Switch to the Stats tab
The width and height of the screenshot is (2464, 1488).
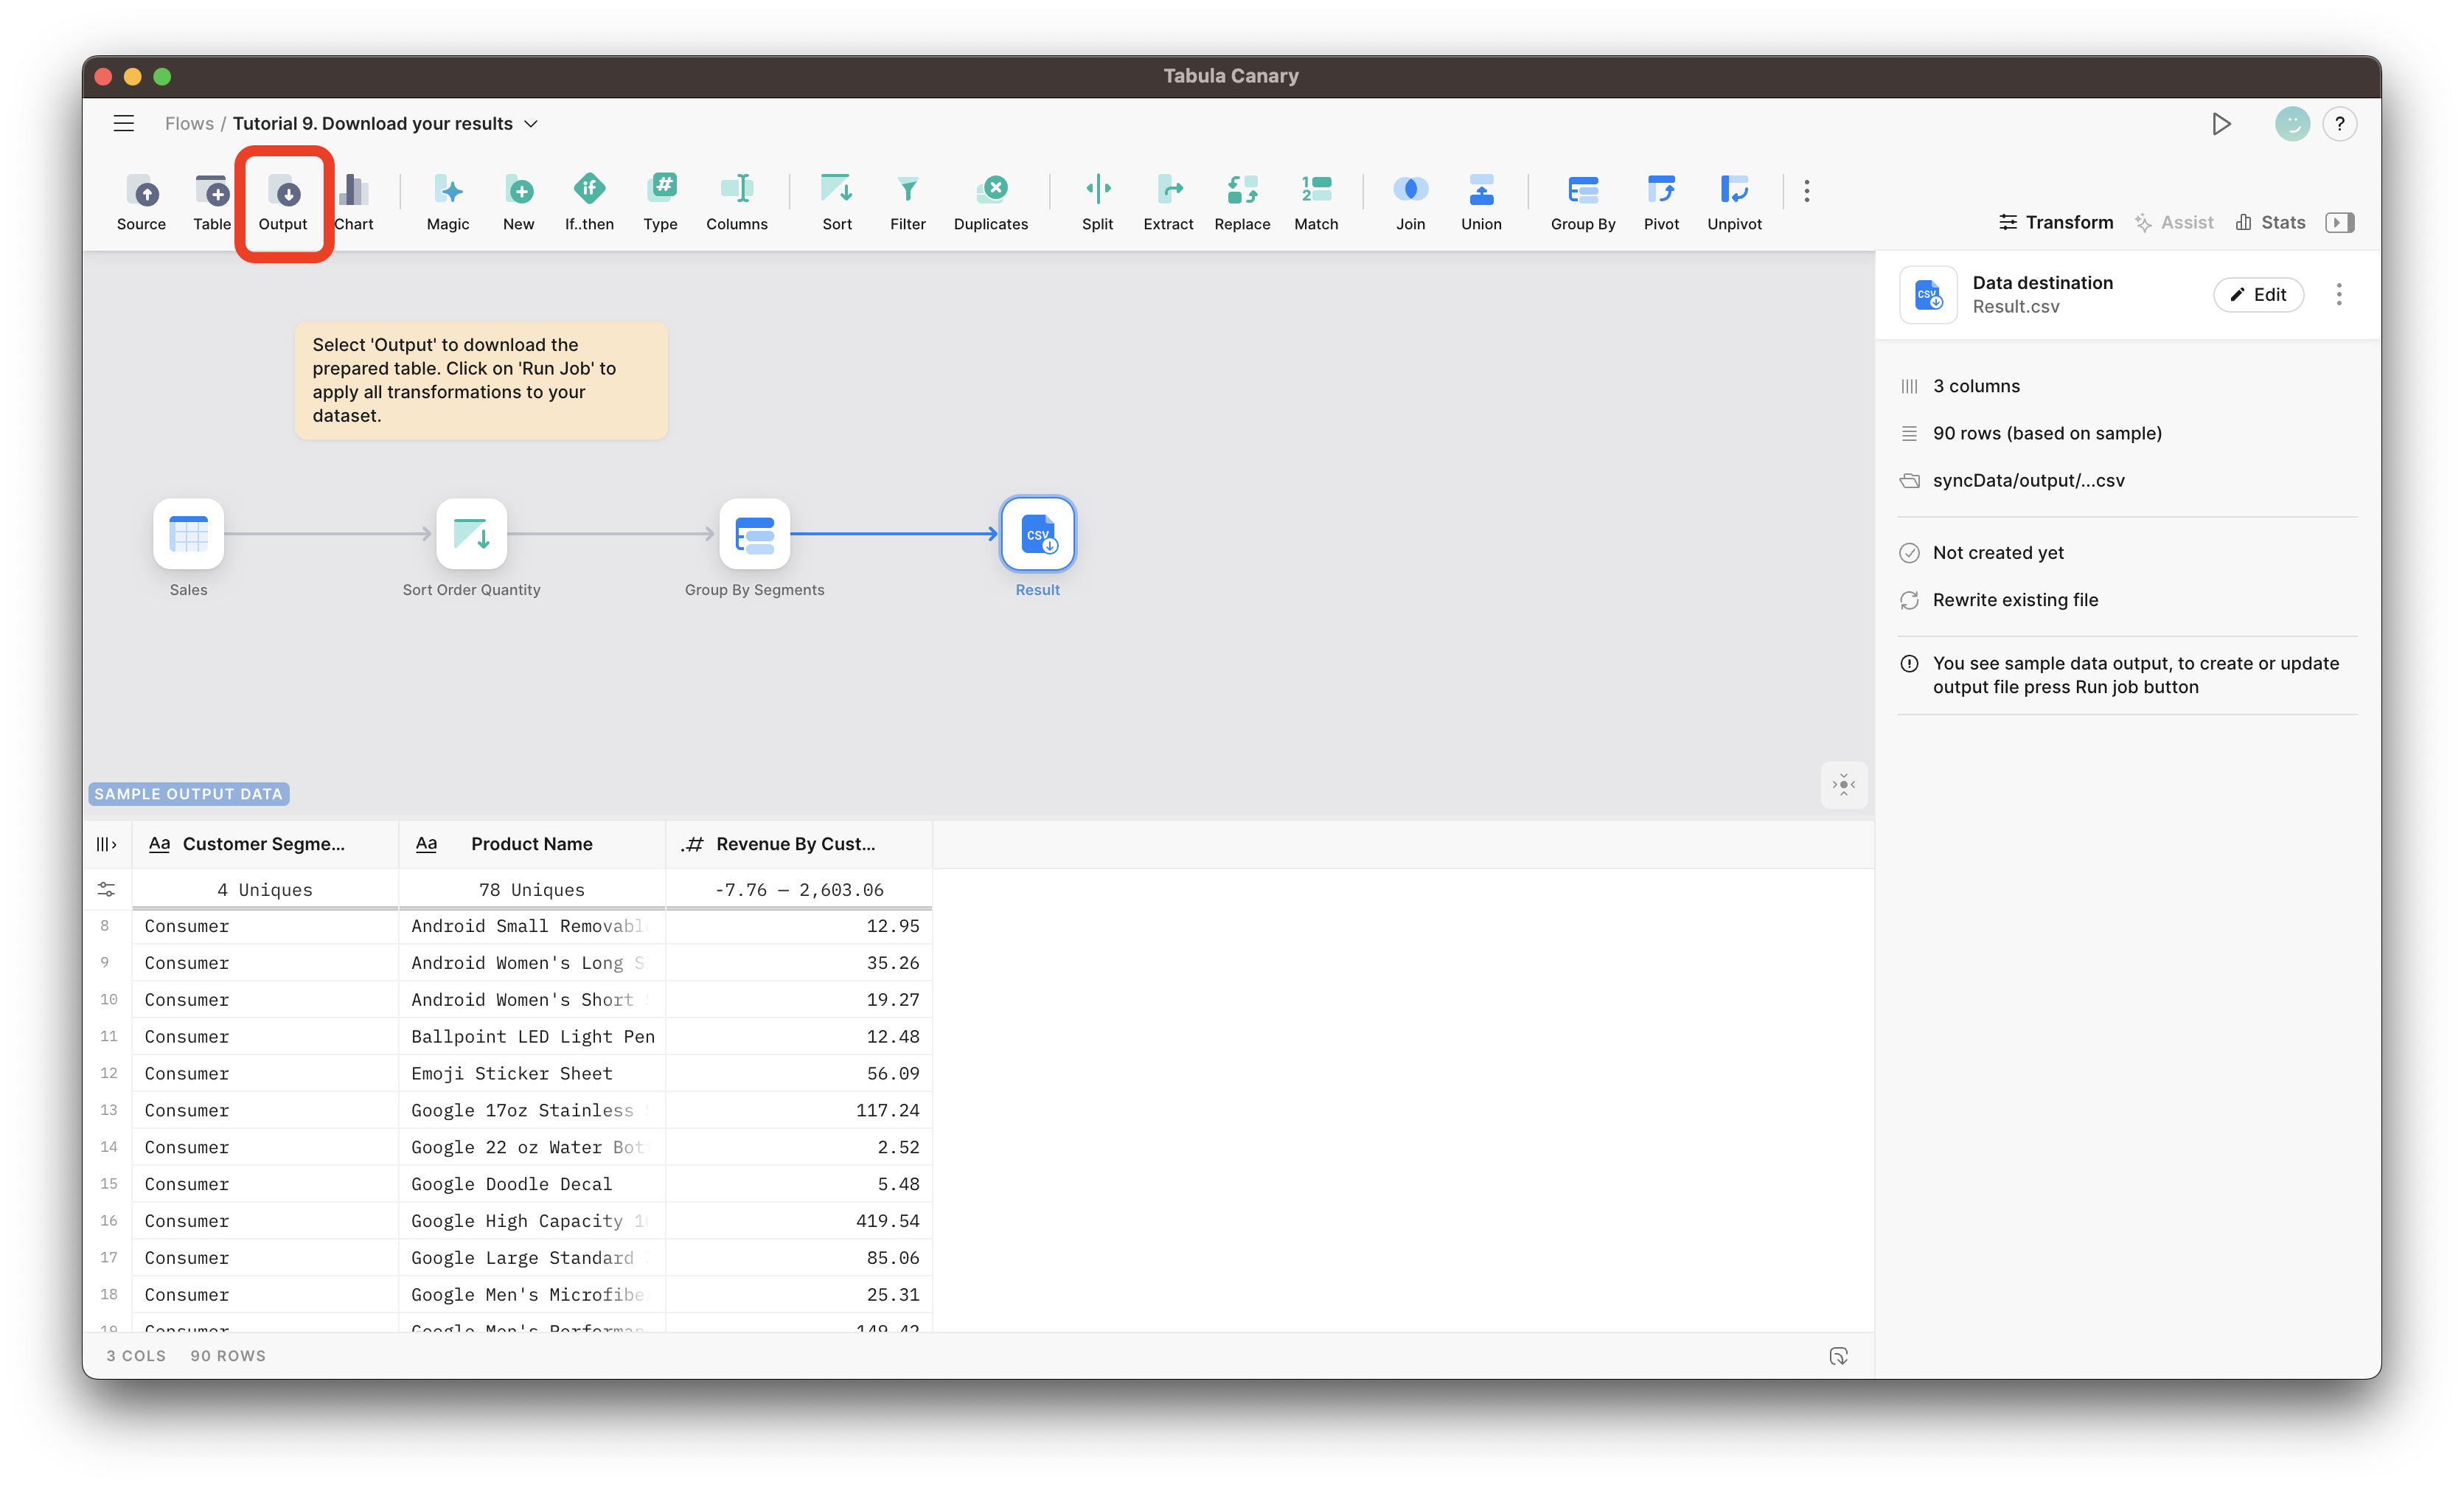pyautogui.click(x=2271, y=222)
